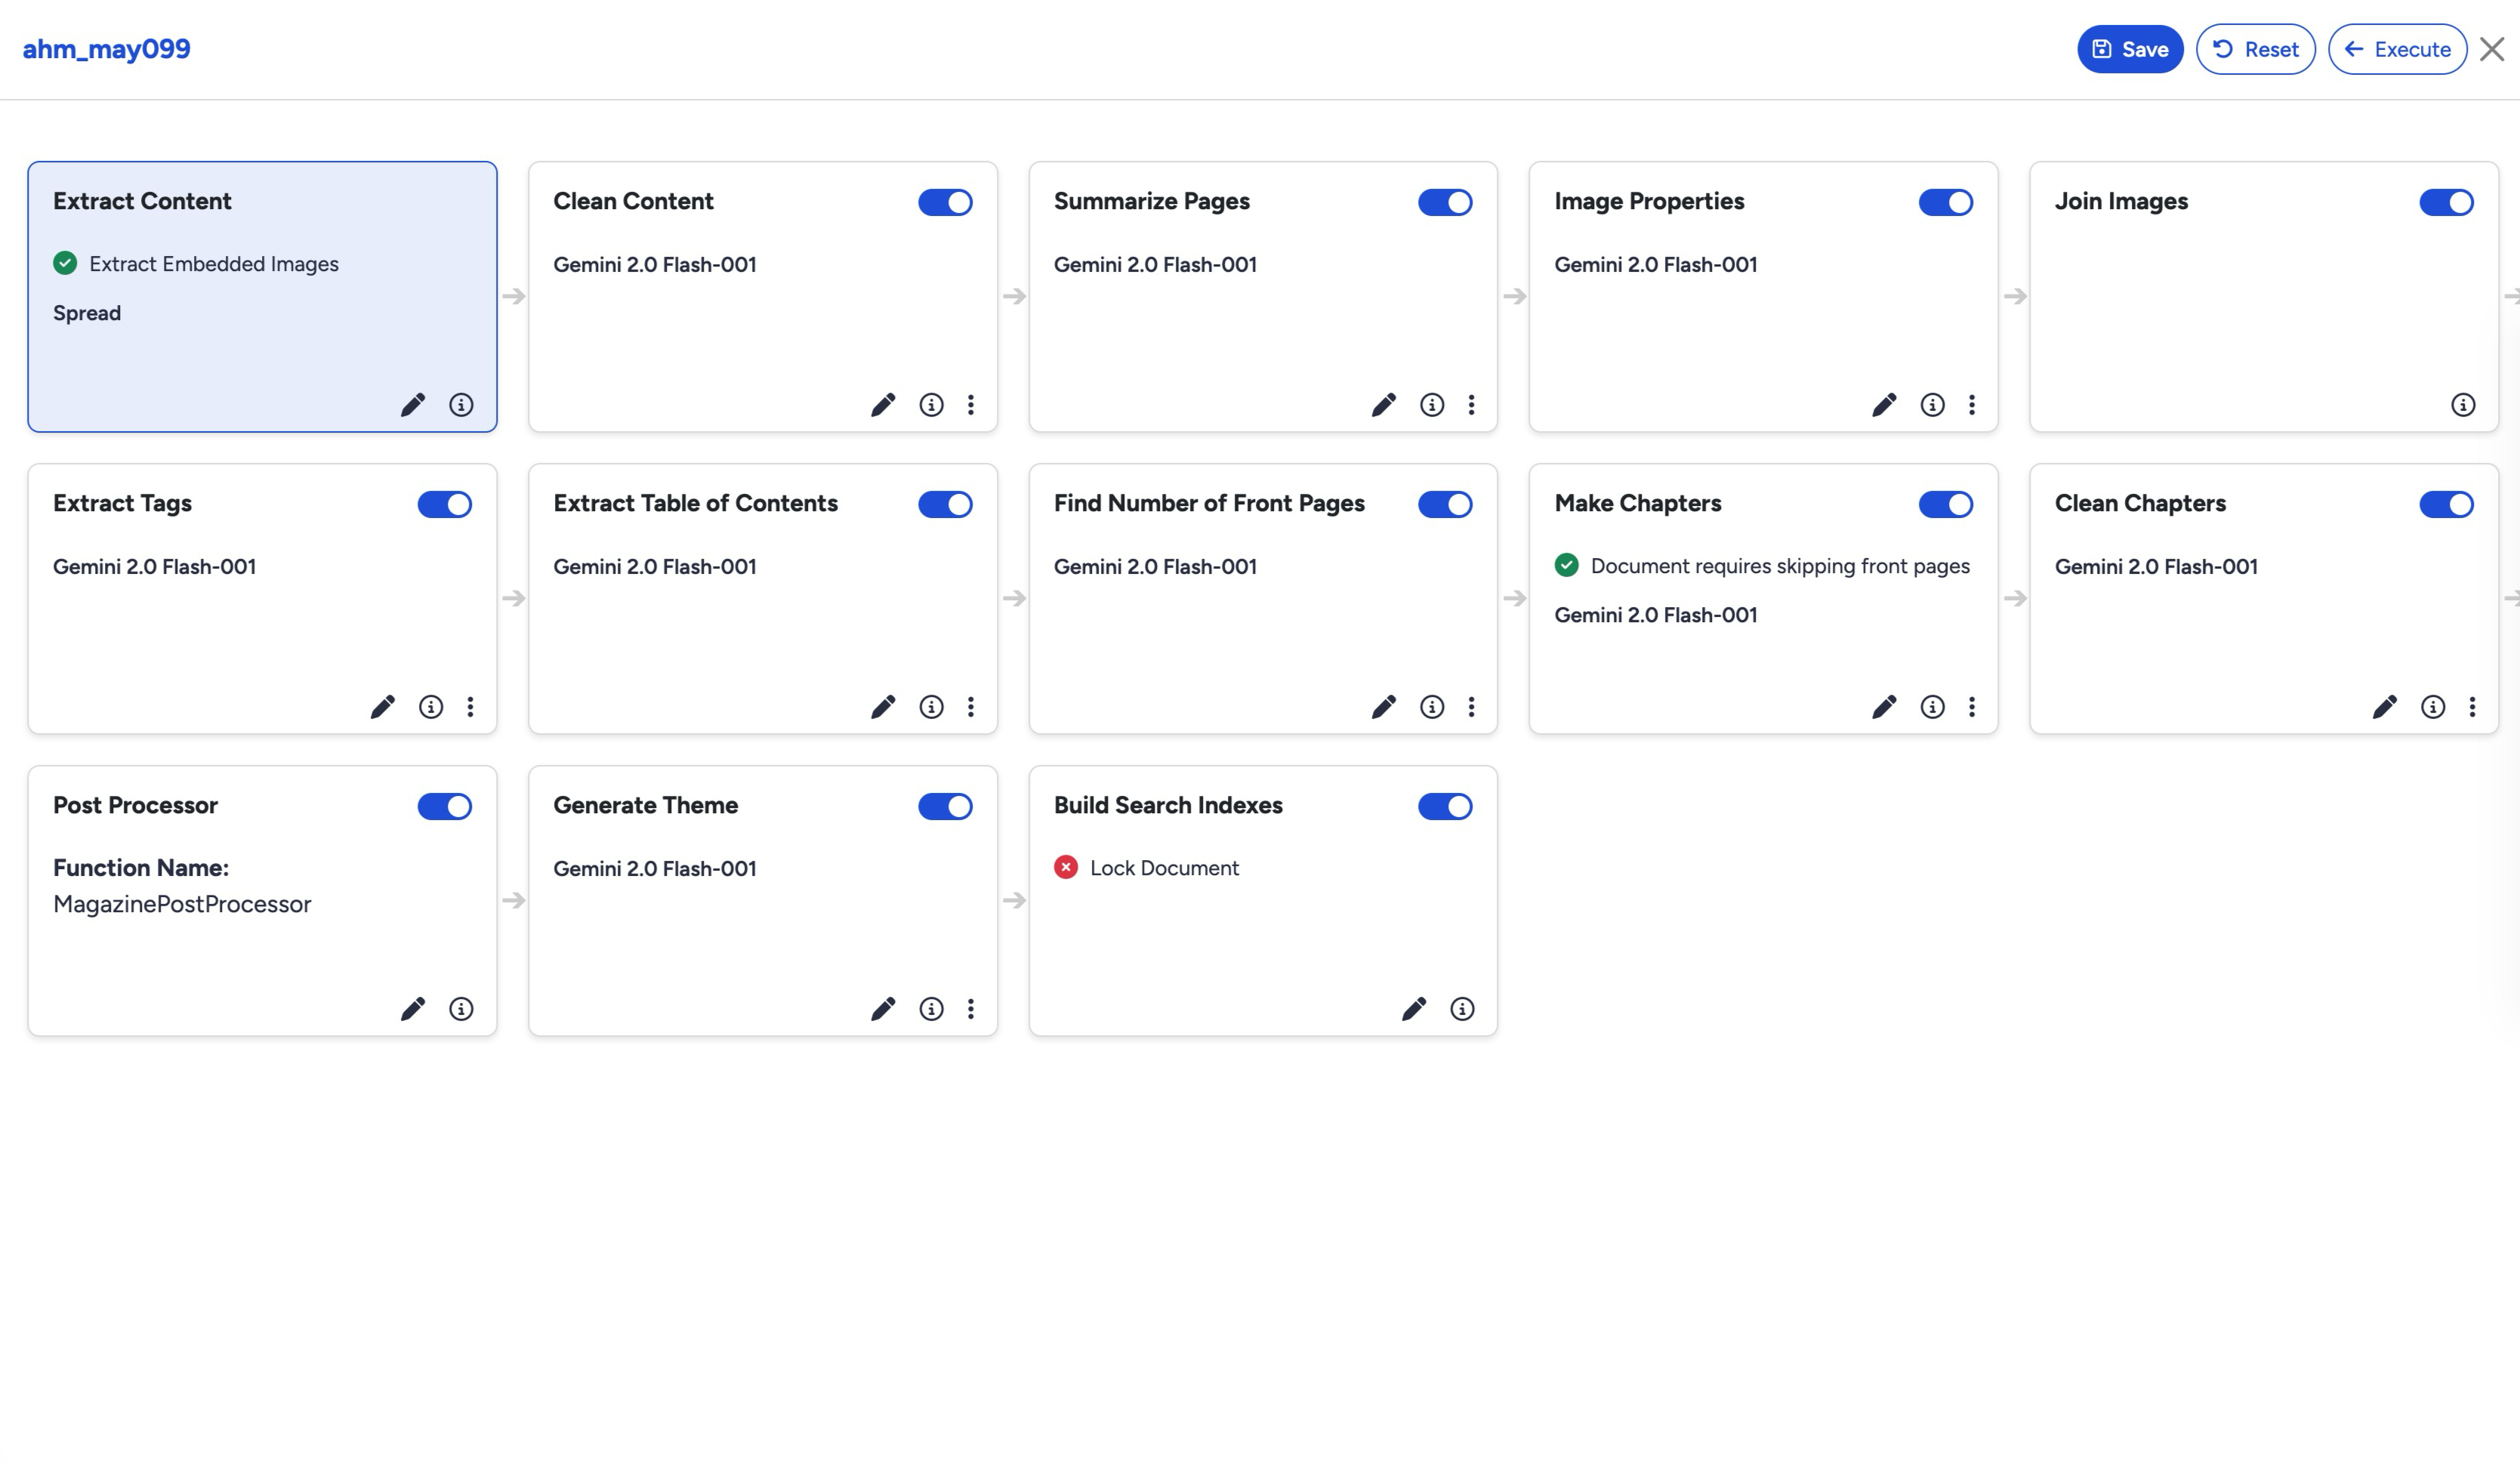2520x1471 pixels.
Task: Open options menu on Extract Table of Contents
Action: point(970,706)
